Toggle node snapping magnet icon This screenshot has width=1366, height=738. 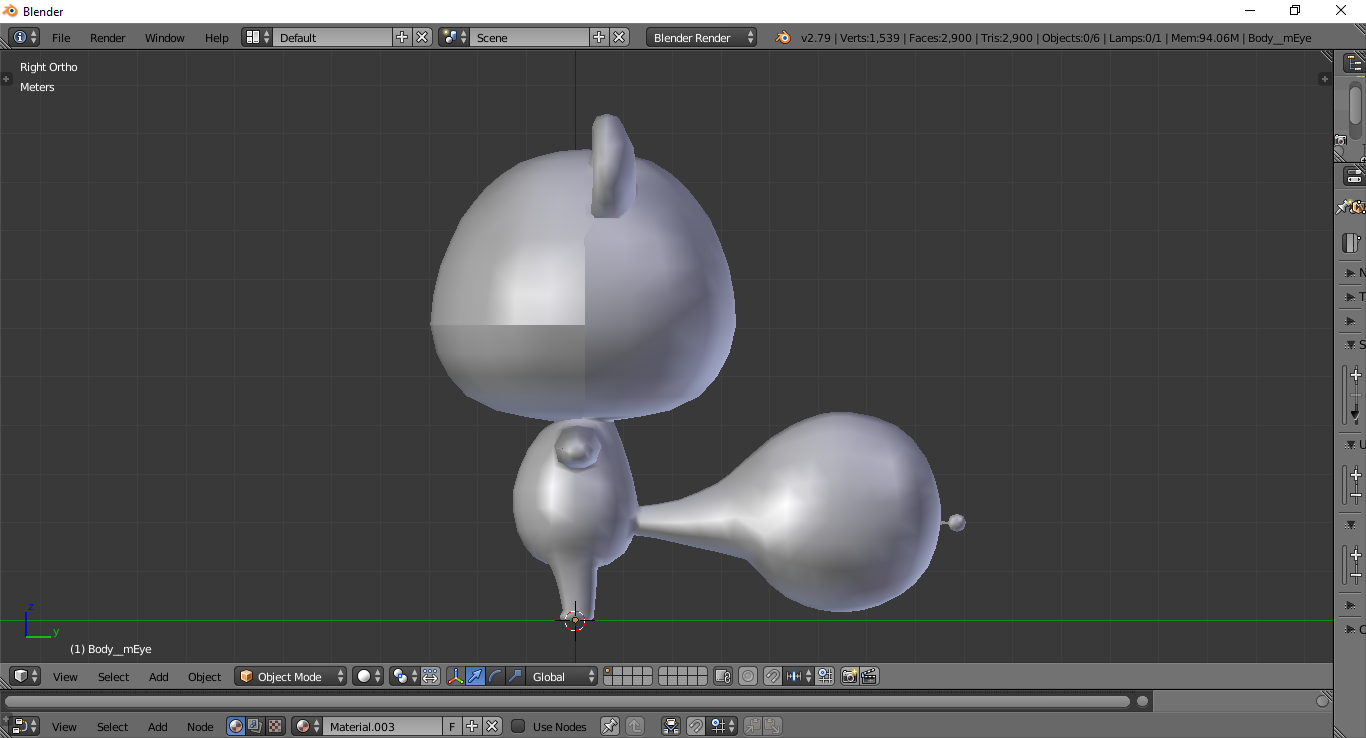[x=696, y=726]
